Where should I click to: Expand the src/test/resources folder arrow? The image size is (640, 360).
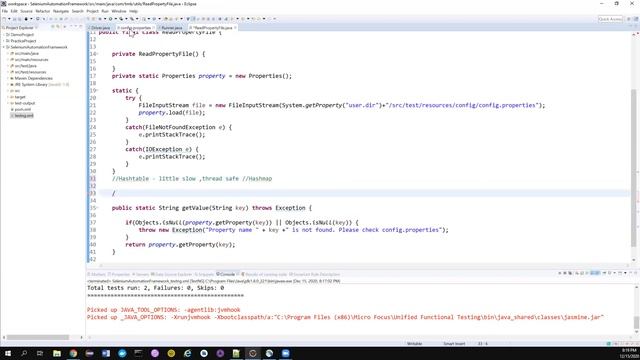8,72
